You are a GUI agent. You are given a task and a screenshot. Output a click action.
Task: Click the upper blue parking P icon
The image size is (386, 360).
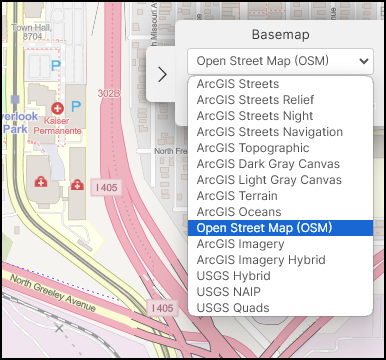point(56,65)
